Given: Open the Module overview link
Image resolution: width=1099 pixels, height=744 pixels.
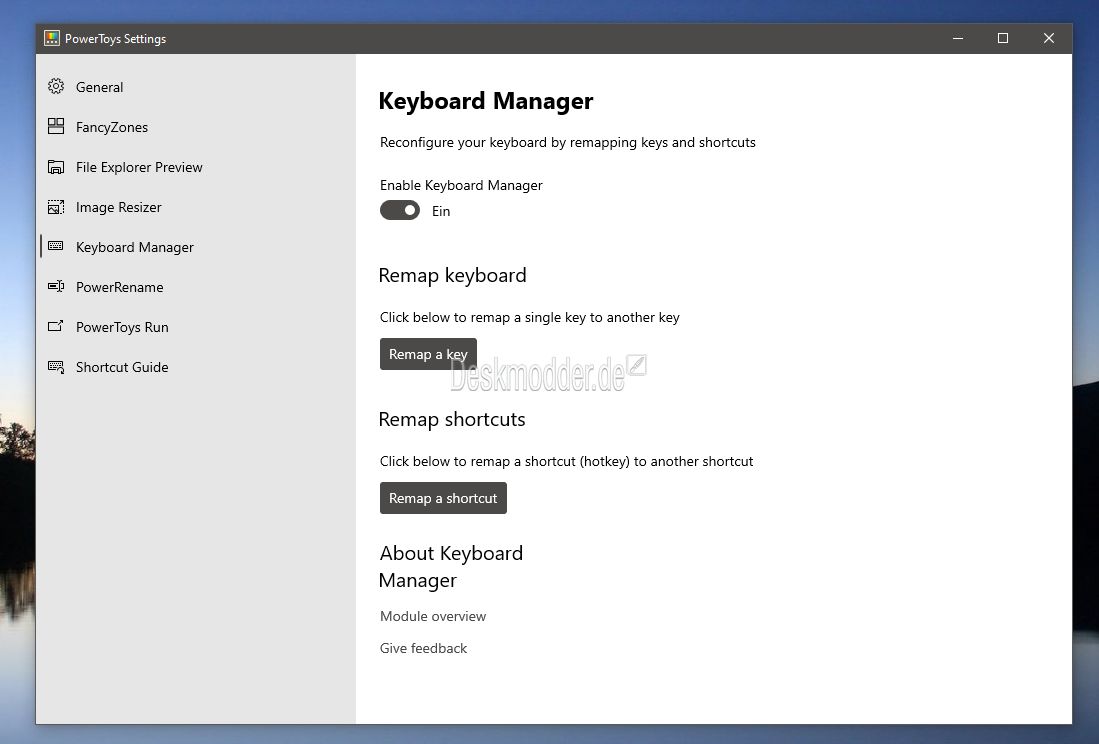Looking at the screenshot, I should [x=432, y=616].
